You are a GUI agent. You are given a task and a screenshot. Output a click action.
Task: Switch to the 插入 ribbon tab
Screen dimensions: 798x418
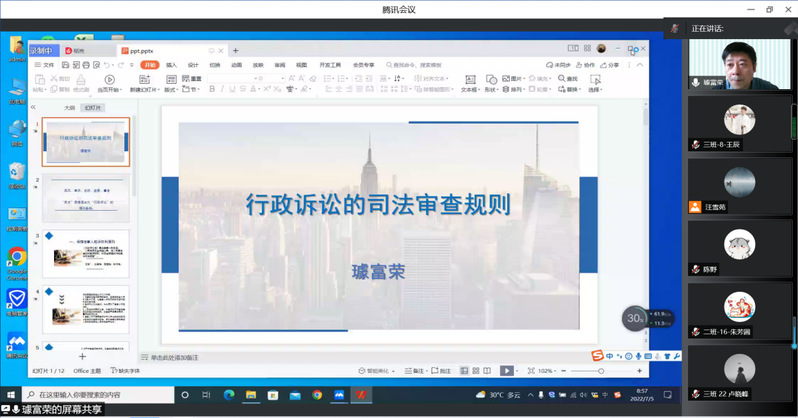tap(171, 65)
